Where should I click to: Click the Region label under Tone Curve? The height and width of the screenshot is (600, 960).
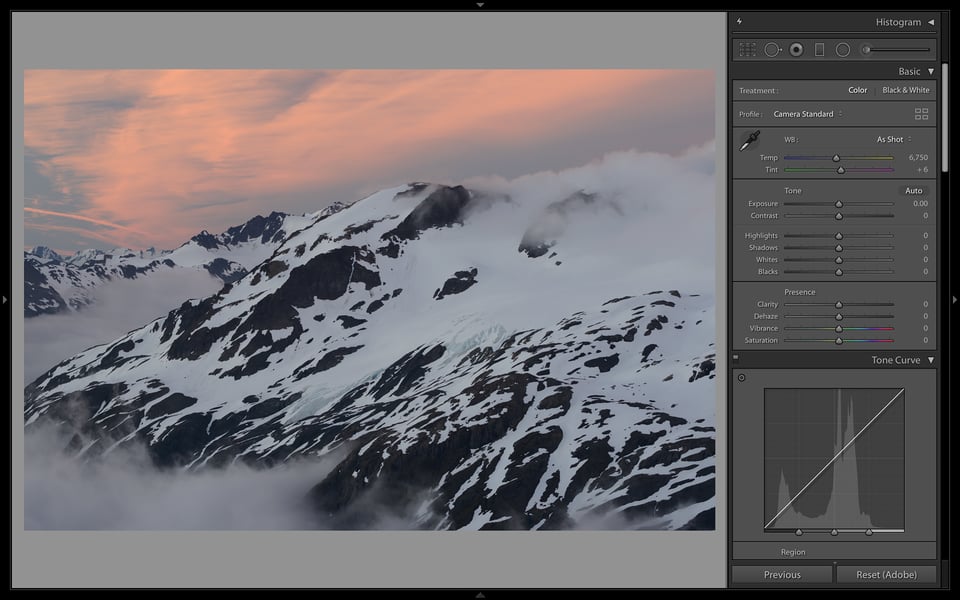click(793, 552)
